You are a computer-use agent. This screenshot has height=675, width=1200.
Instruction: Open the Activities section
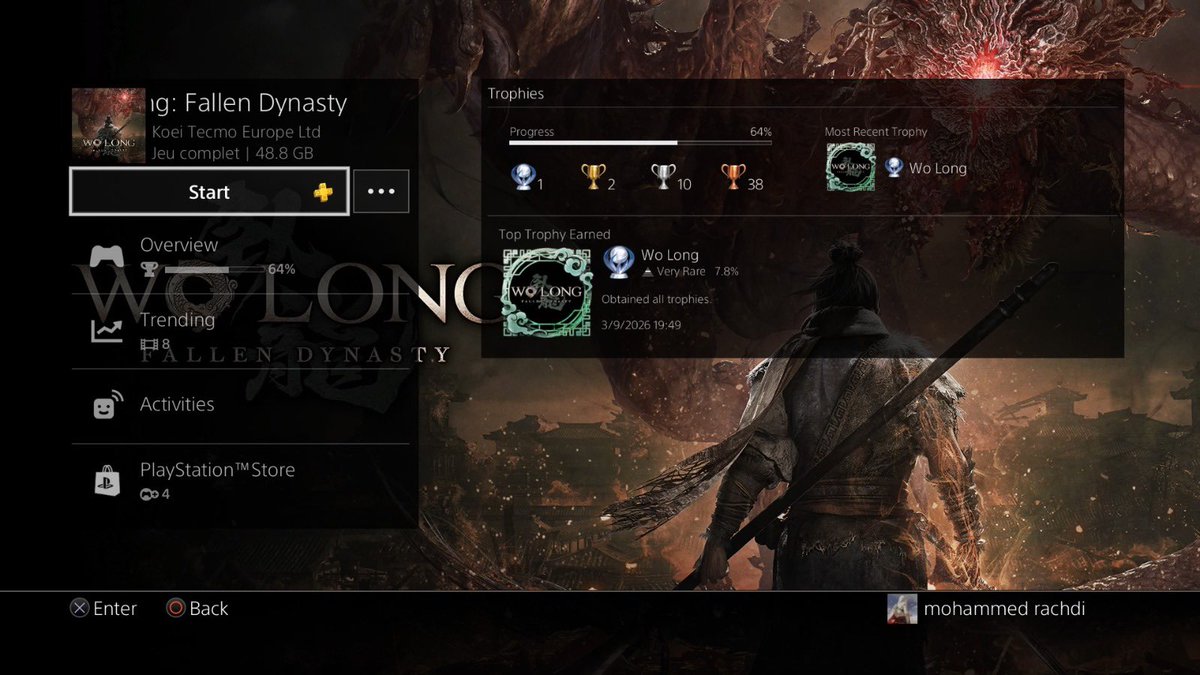240,405
